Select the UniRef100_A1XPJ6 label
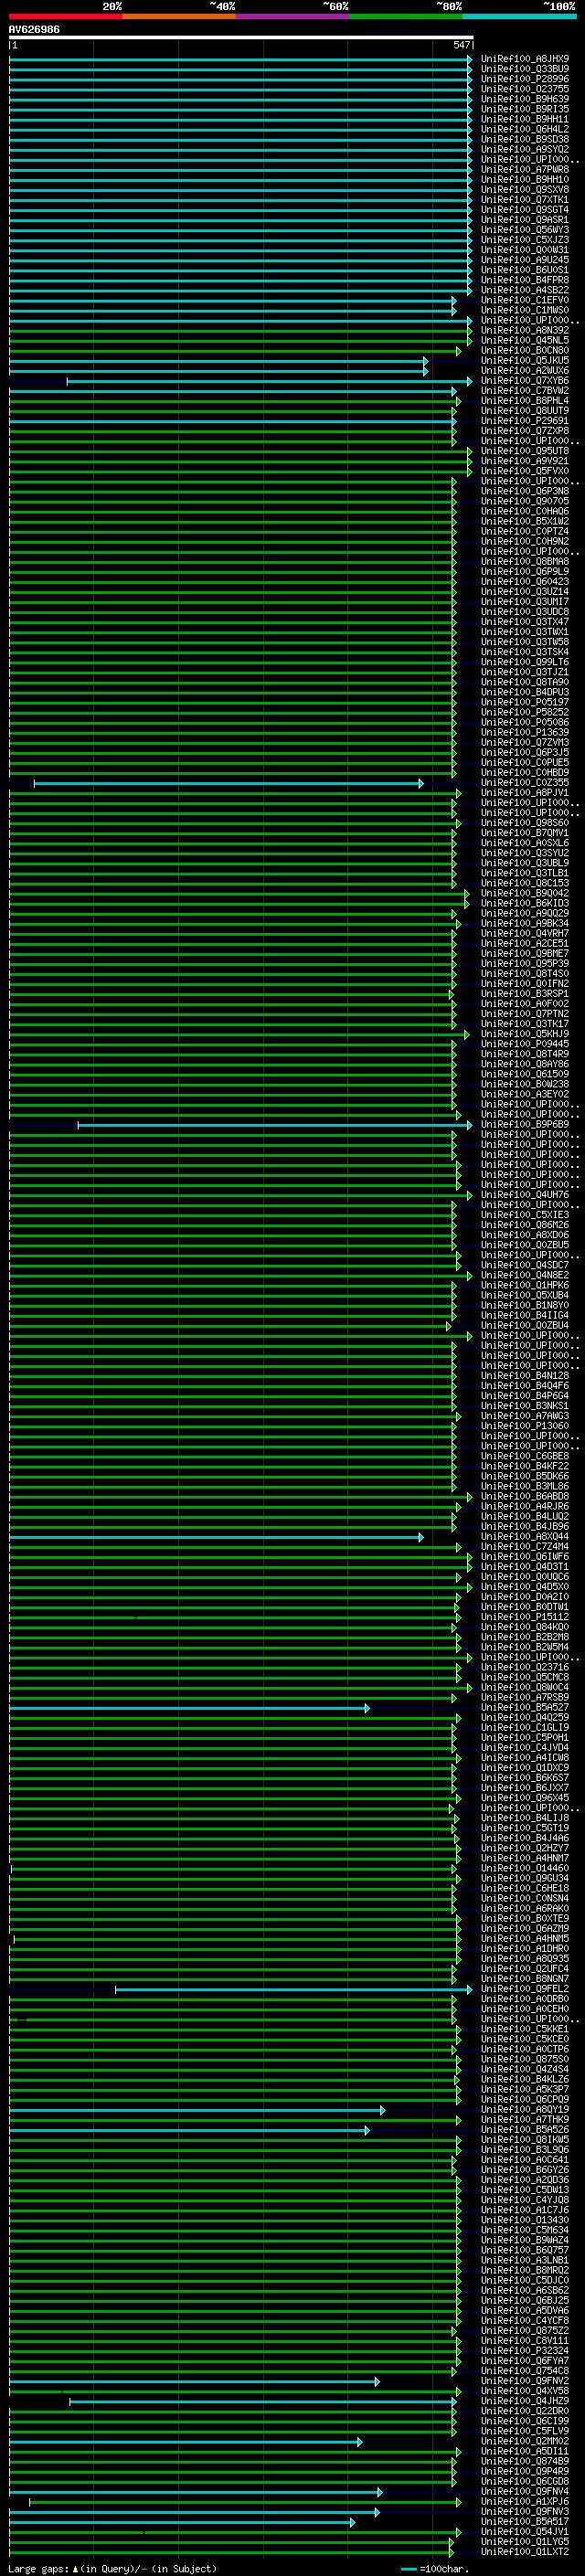Viewport: 585px width, 2576px height. pos(525,2502)
